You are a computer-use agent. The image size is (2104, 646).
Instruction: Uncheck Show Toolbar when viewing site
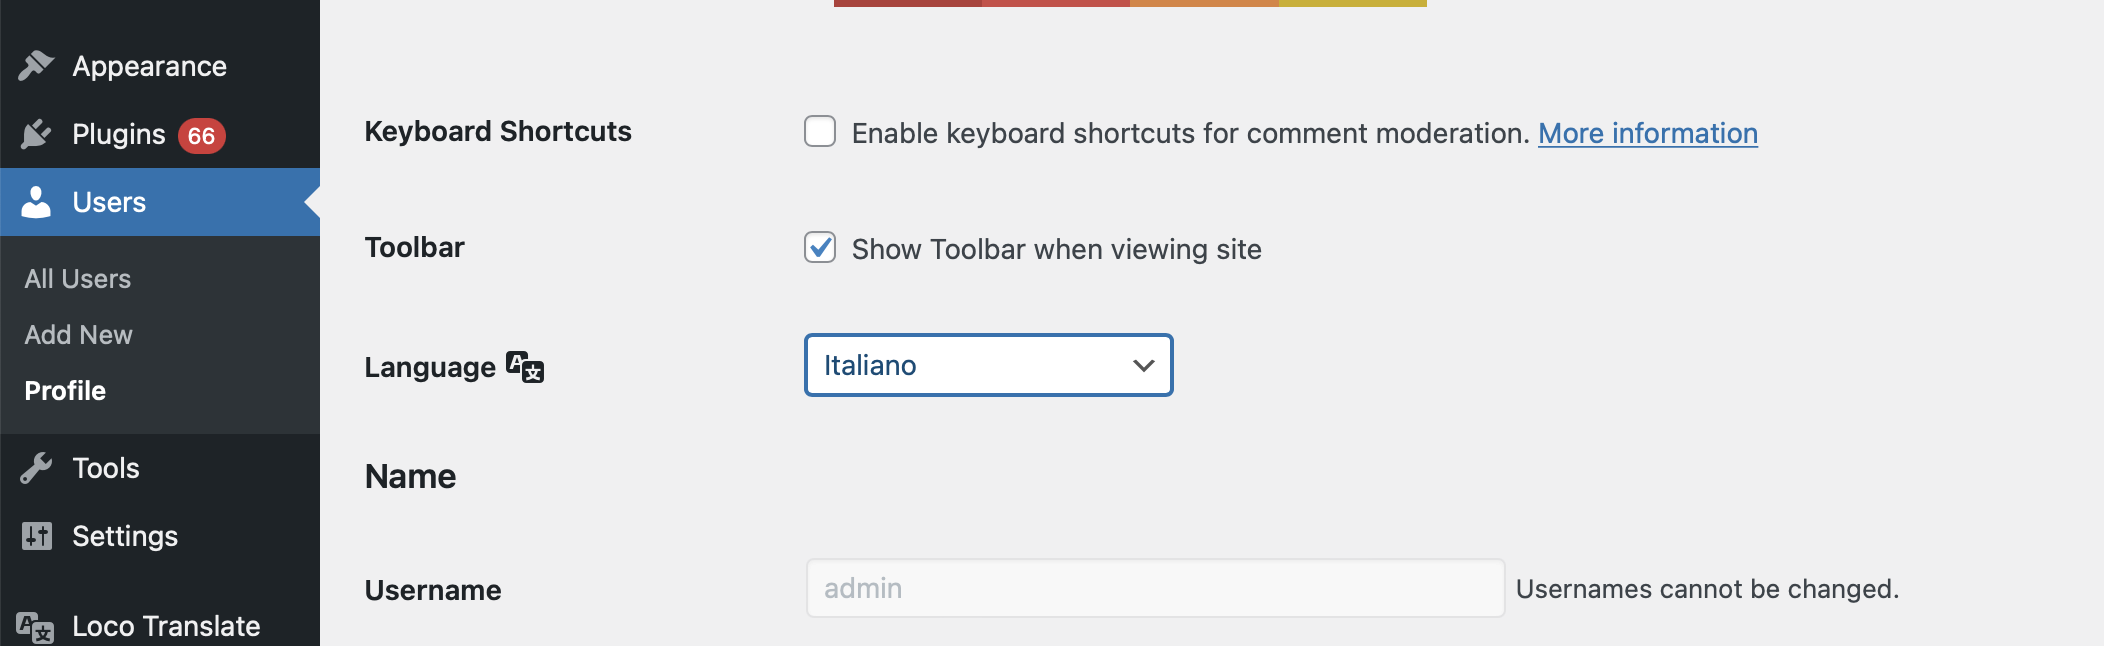(820, 247)
